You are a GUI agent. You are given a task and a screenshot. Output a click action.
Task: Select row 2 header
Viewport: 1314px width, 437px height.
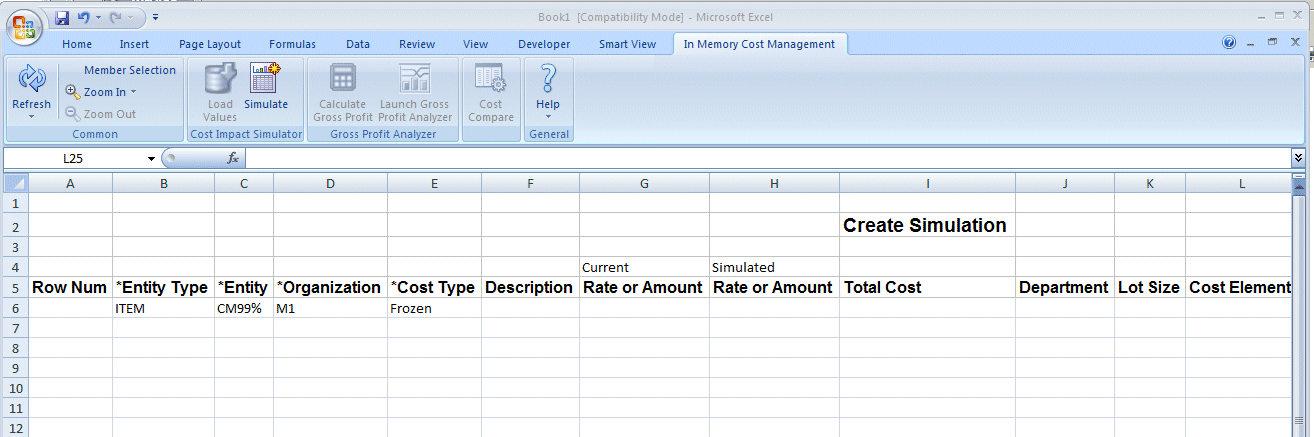coord(16,225)
